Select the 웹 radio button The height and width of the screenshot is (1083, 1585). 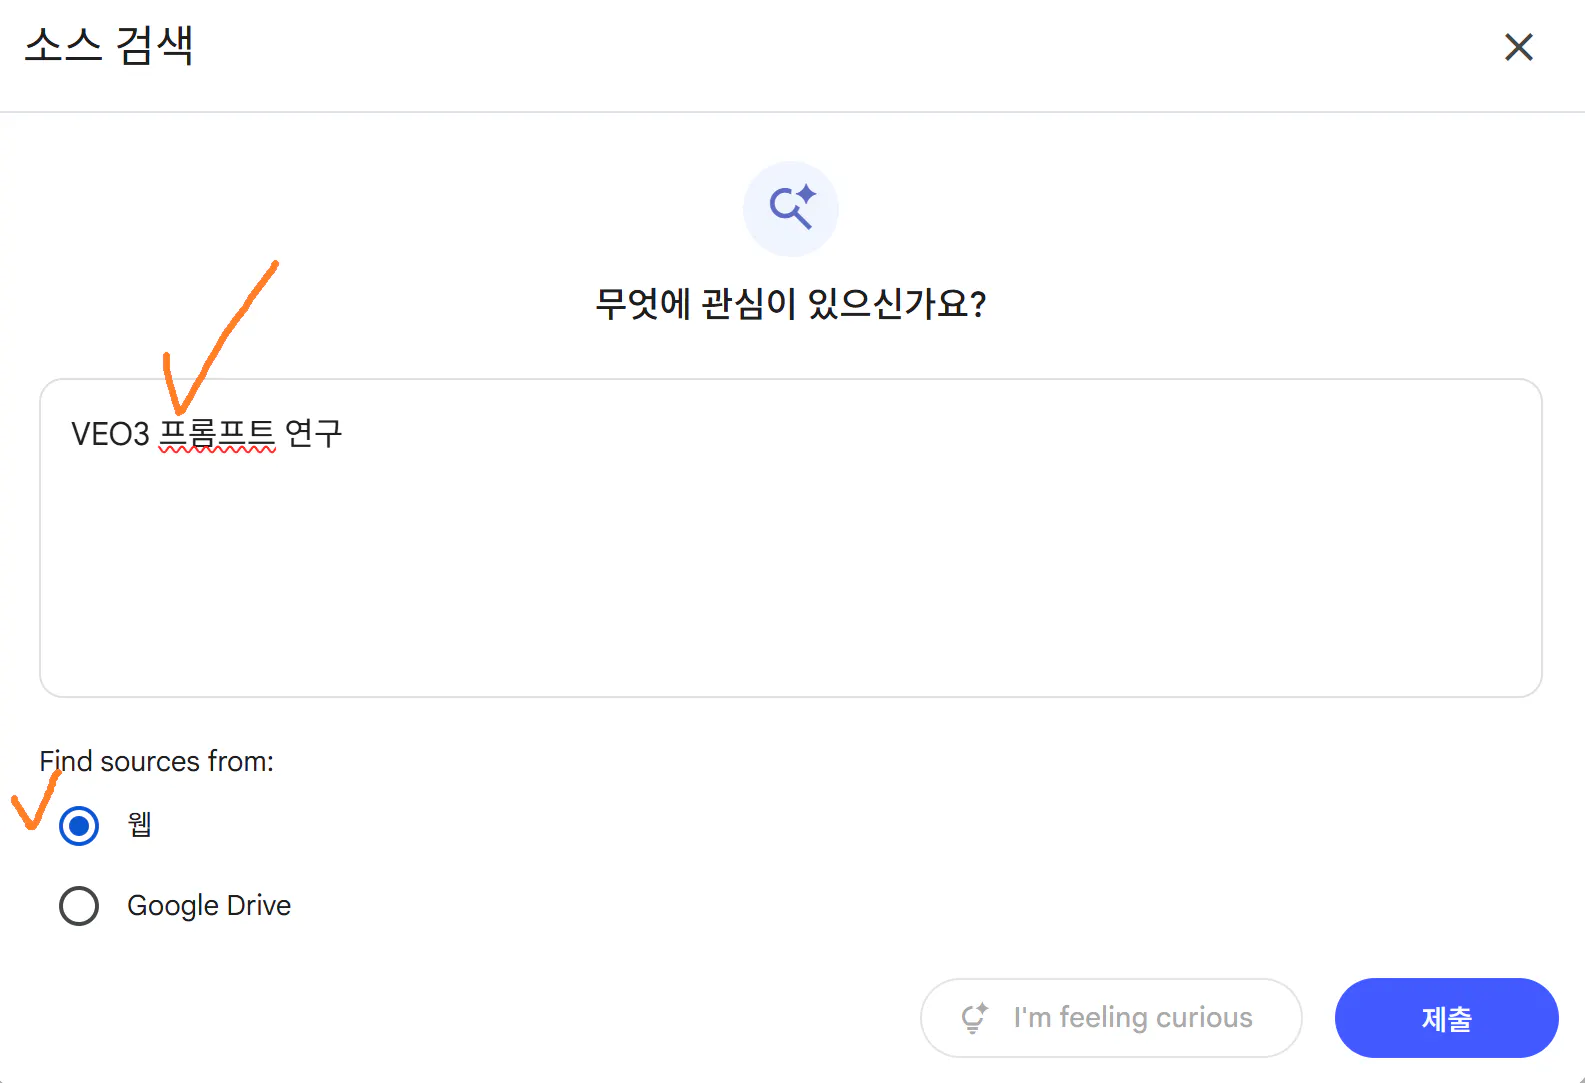79,826
